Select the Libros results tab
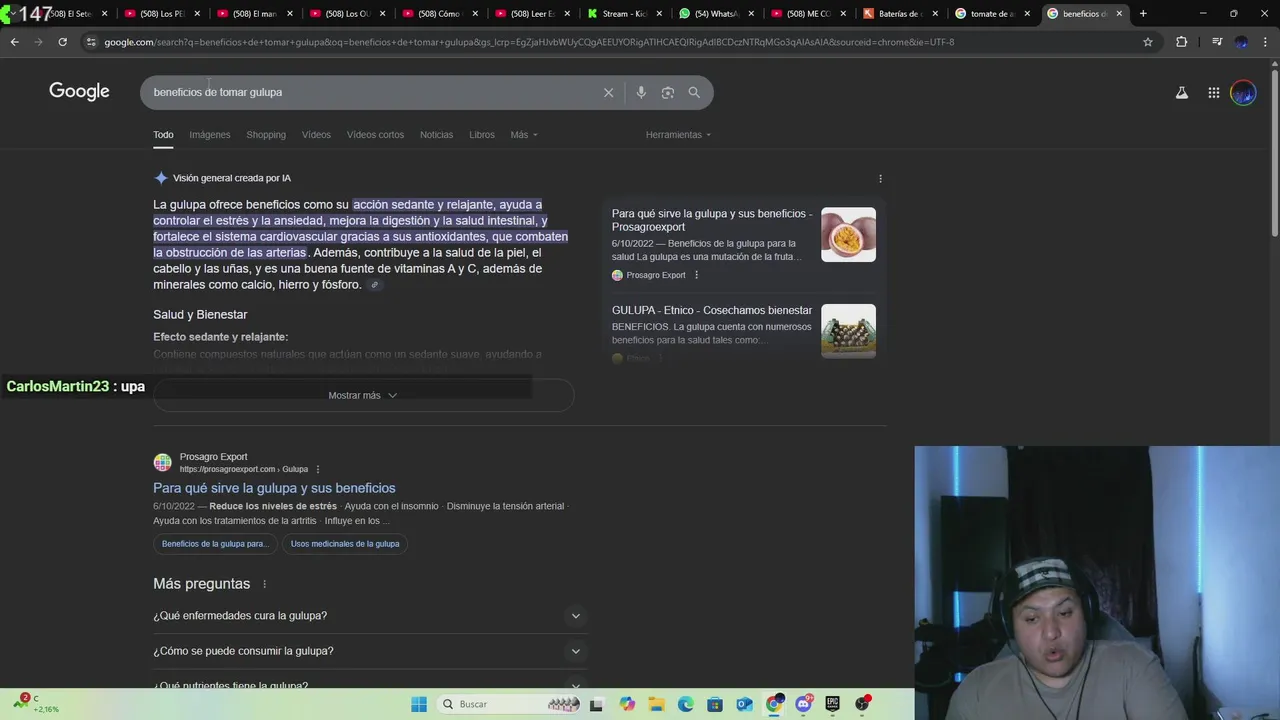The height and width of the screenshot is (720, 1280). pyautogui.click(x=482, y=134)
